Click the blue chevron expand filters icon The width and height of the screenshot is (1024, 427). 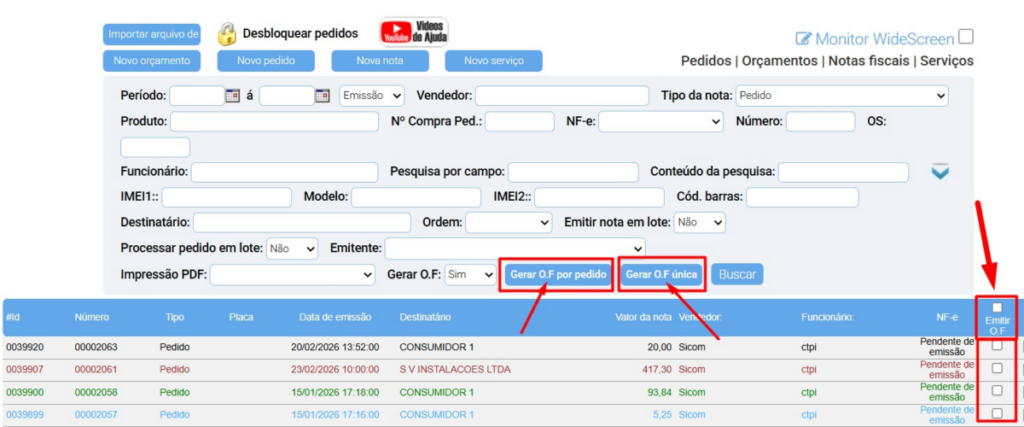[940, 172]
